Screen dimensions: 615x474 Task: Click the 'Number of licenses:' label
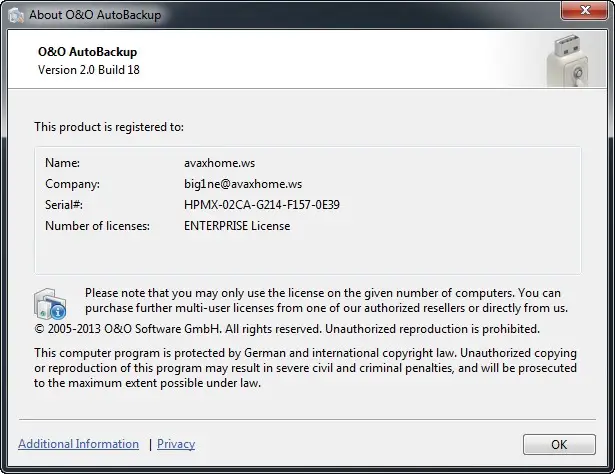97,226
